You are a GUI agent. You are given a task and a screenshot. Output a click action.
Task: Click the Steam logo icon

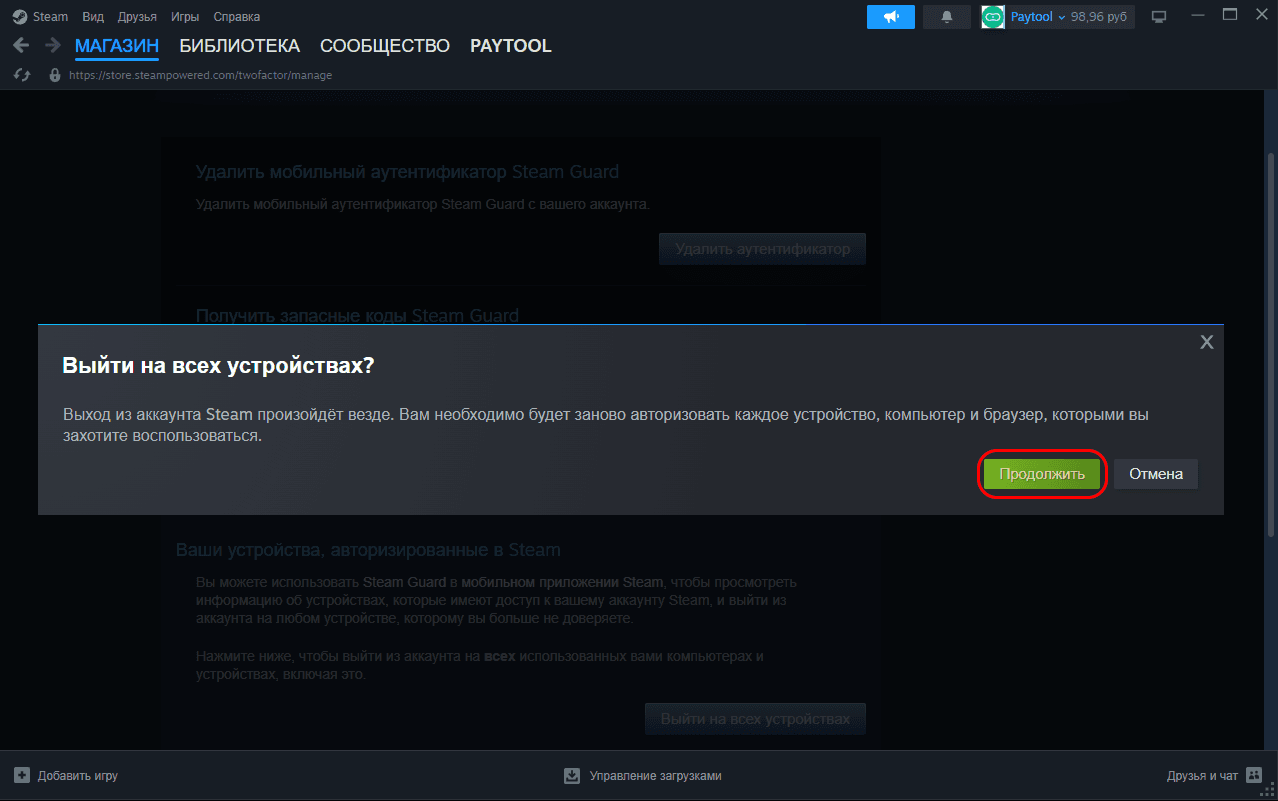[x=20, y=17]
